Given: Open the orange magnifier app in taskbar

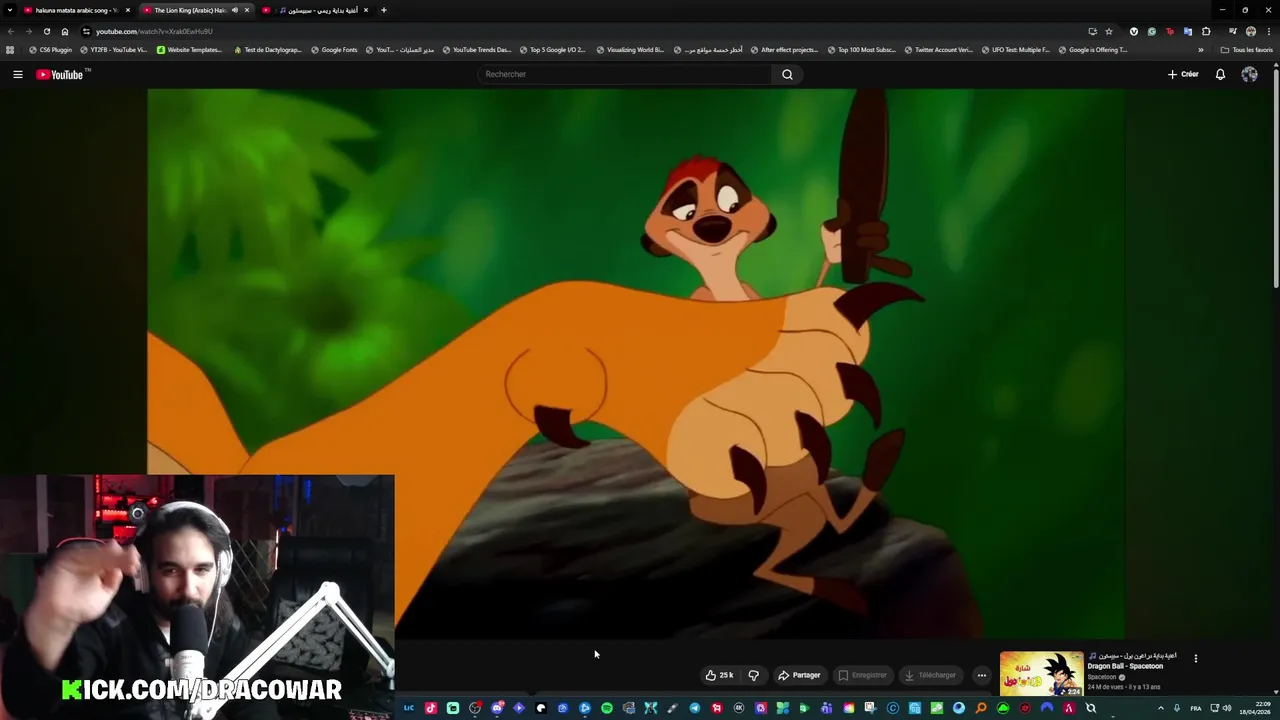Looking at the screenshot, I should tap(981, 708).
